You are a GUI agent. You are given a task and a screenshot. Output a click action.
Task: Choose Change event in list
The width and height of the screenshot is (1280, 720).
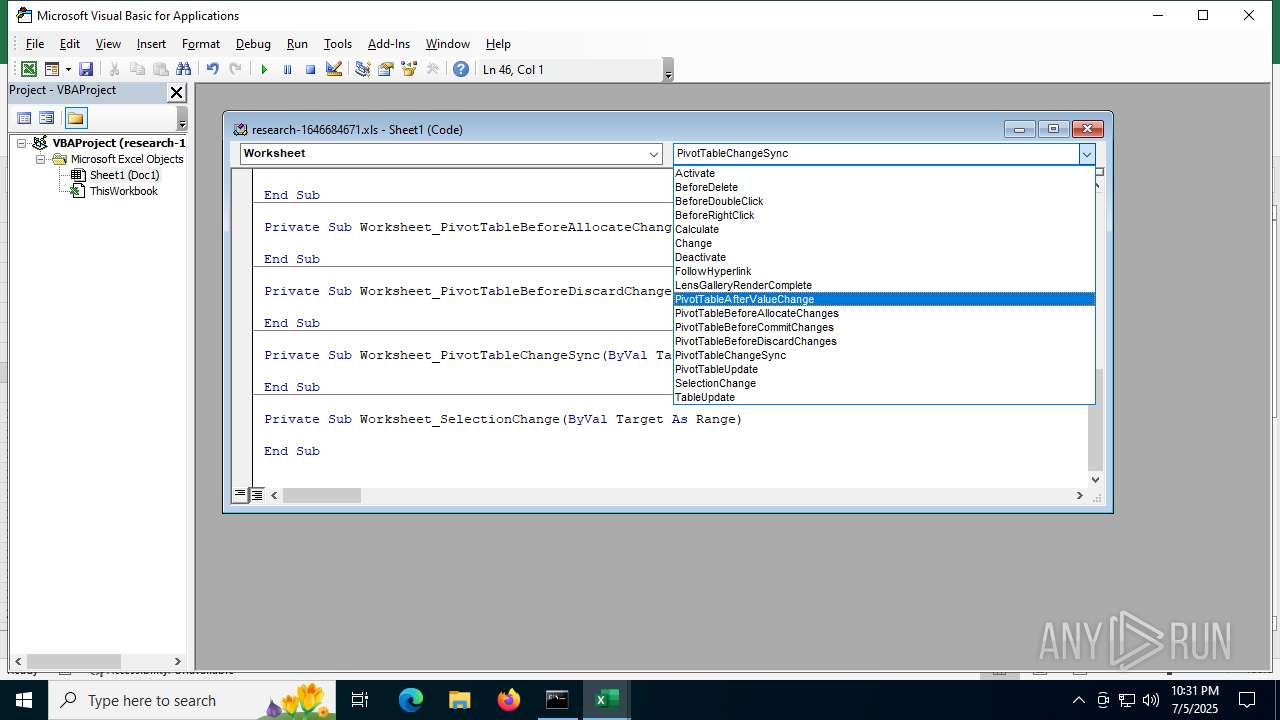coord(884,243)
